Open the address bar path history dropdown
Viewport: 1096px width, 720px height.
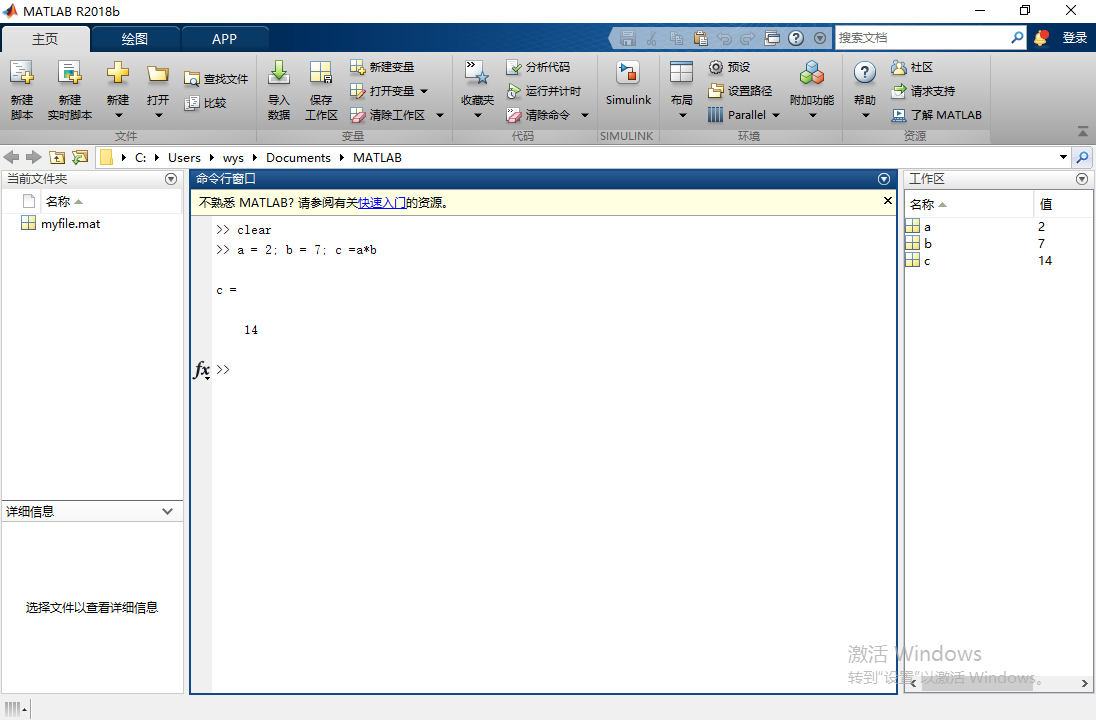[1063, 157]
